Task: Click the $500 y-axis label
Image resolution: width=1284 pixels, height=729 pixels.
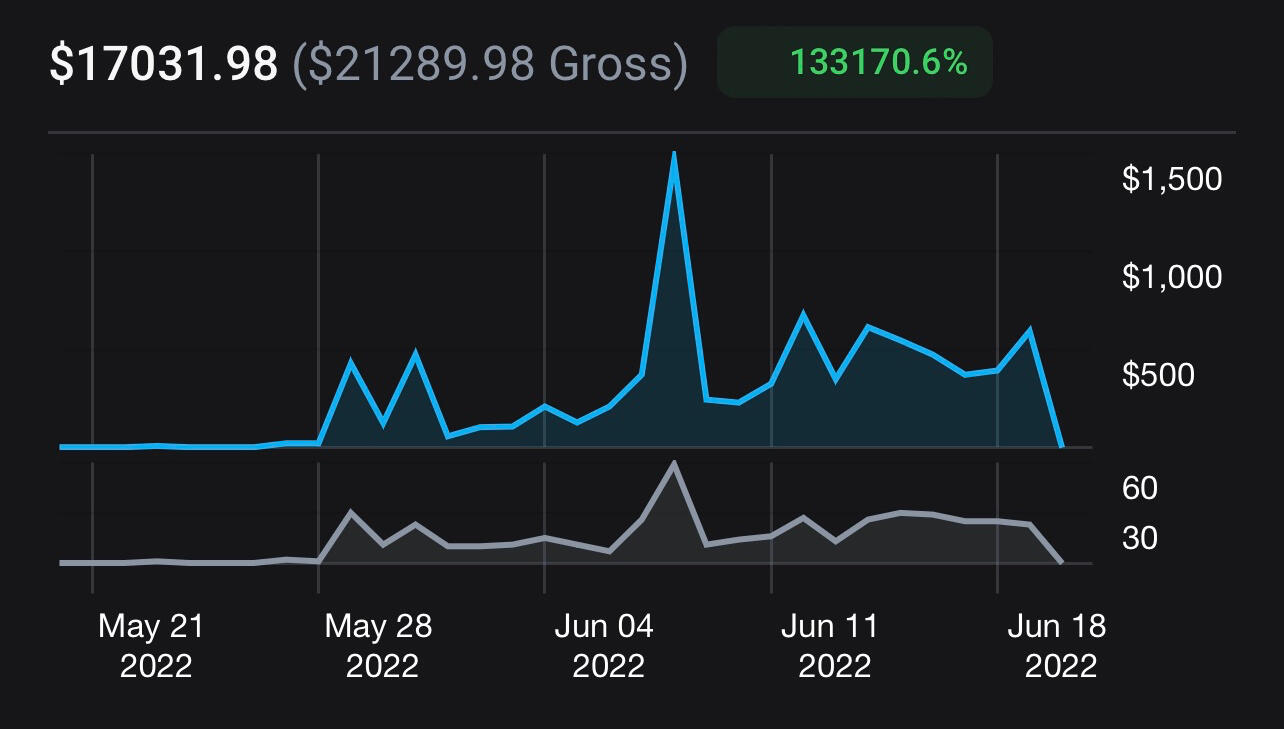Action: [x=1158, y=374]
